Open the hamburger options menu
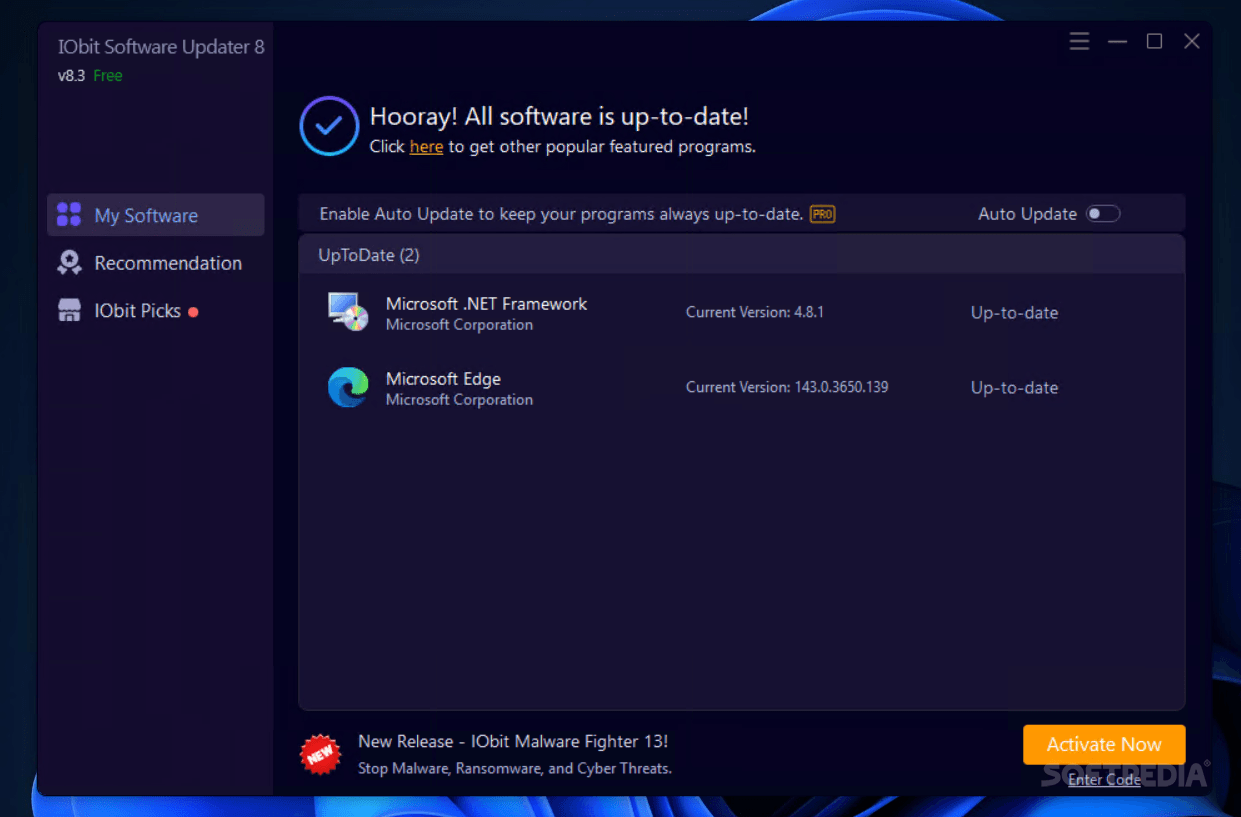Image resolution: width=1241 pixels, height=817 pixels. pyautogui.click(x=1079, y=41)
